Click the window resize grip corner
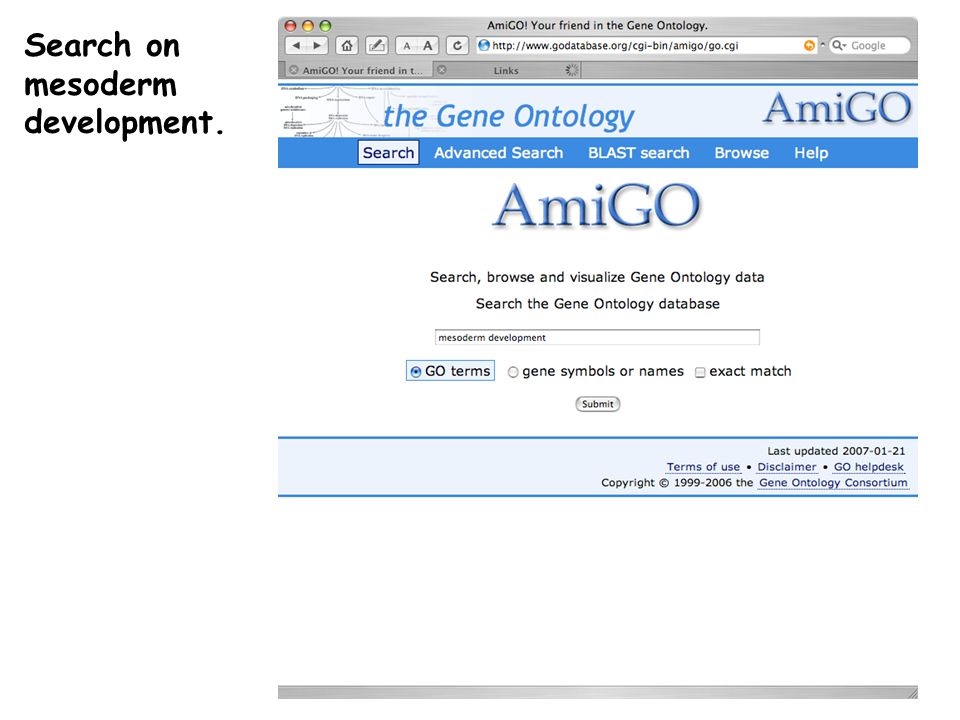This screenshot has height=720, width=960. [912, 692]
